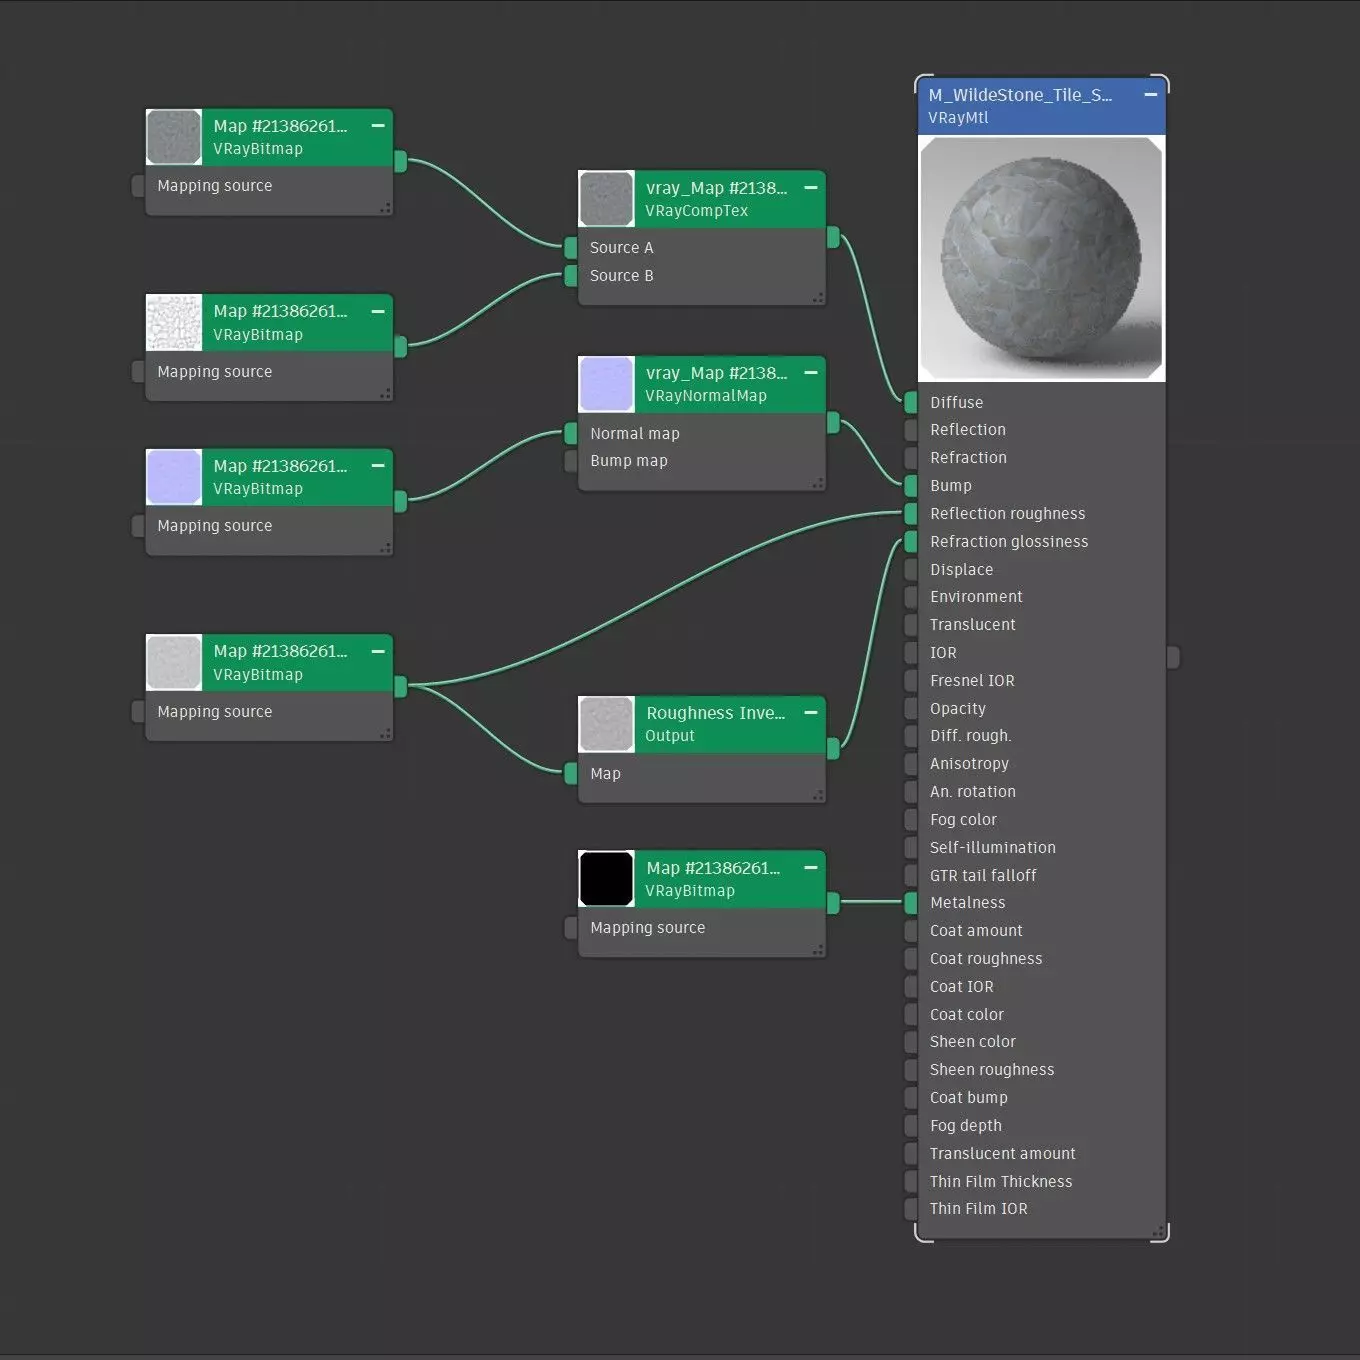This screenshot has height=1360, width=1360.
Task: Click the Coat bump slot label
Action: pyautogui.click(x=968, y=1098)
